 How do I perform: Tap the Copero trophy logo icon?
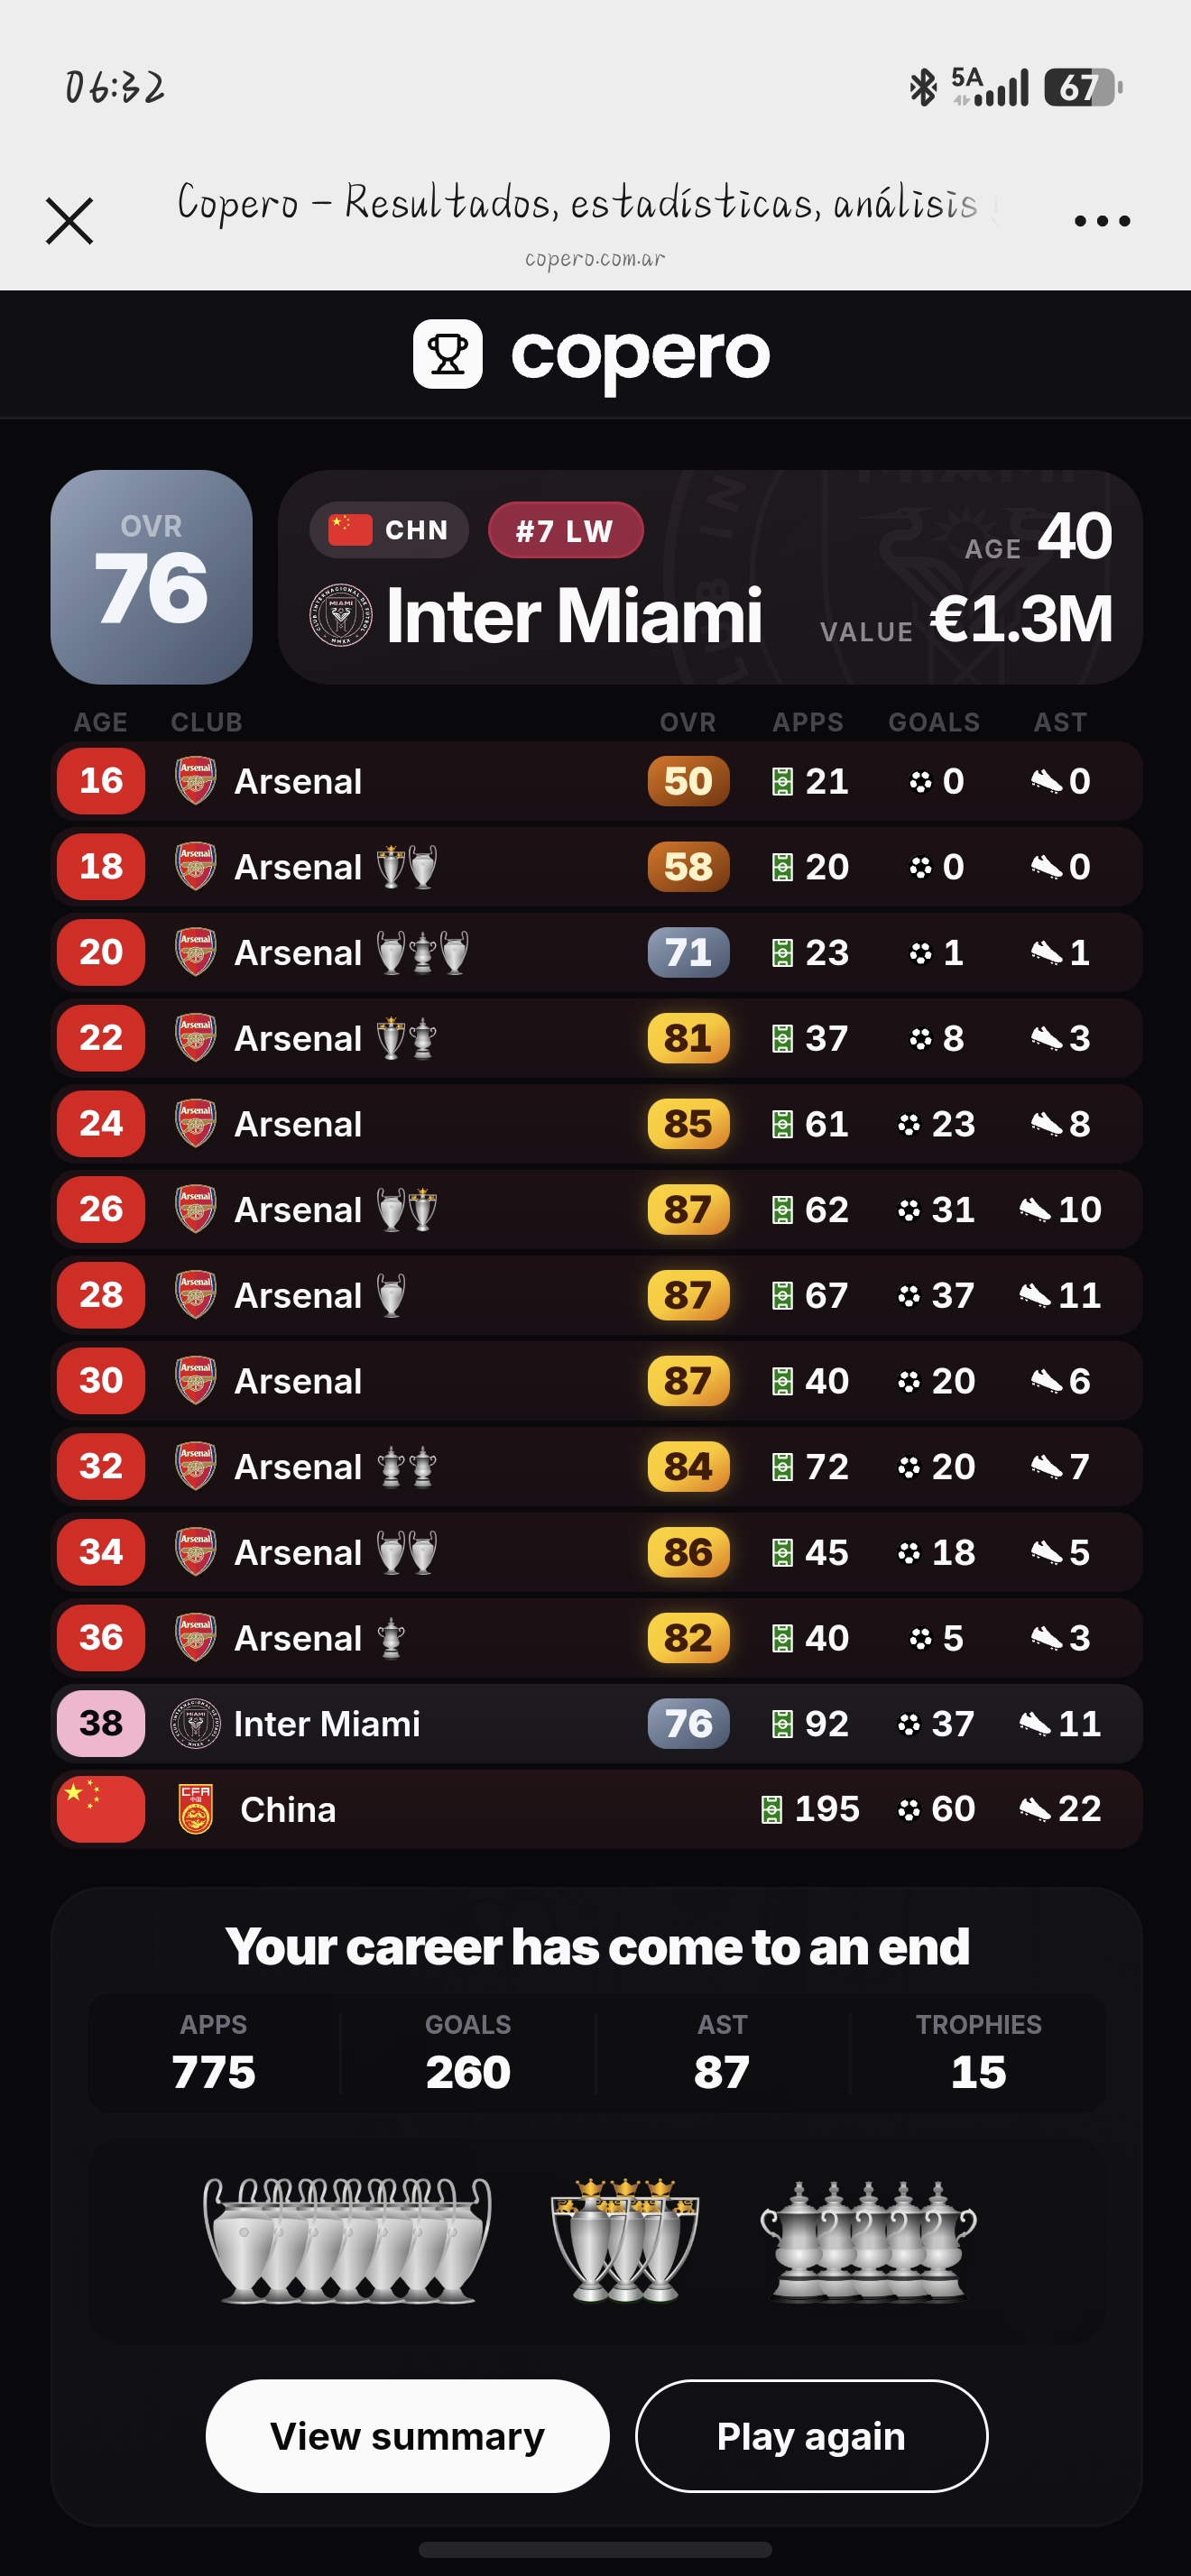(448, 354)
